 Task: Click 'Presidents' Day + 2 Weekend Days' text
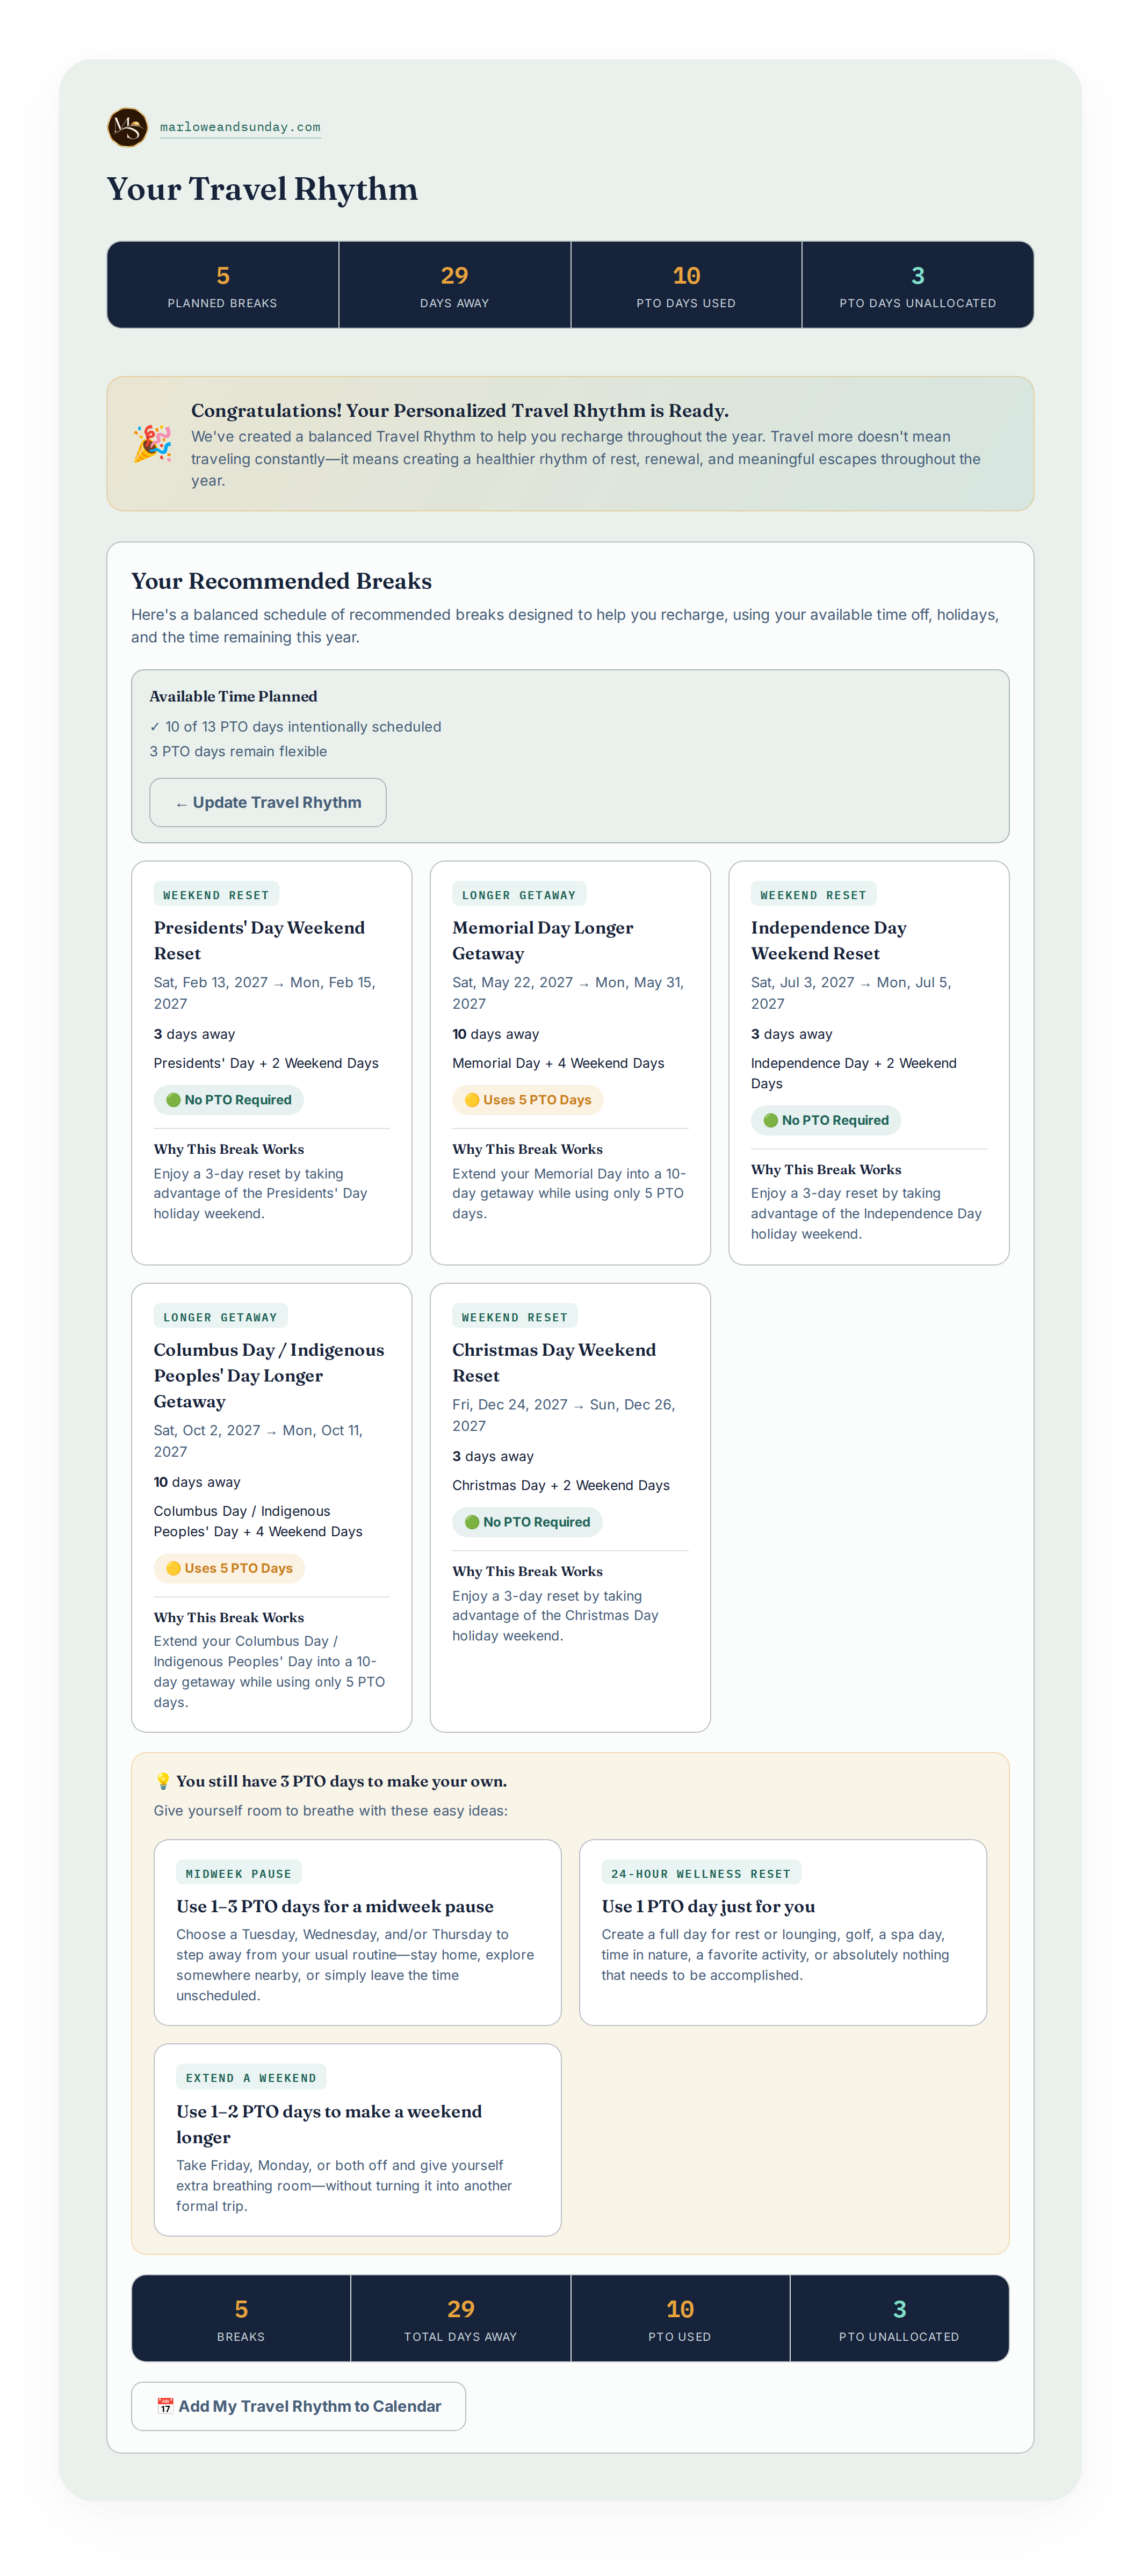[266, 1062]
